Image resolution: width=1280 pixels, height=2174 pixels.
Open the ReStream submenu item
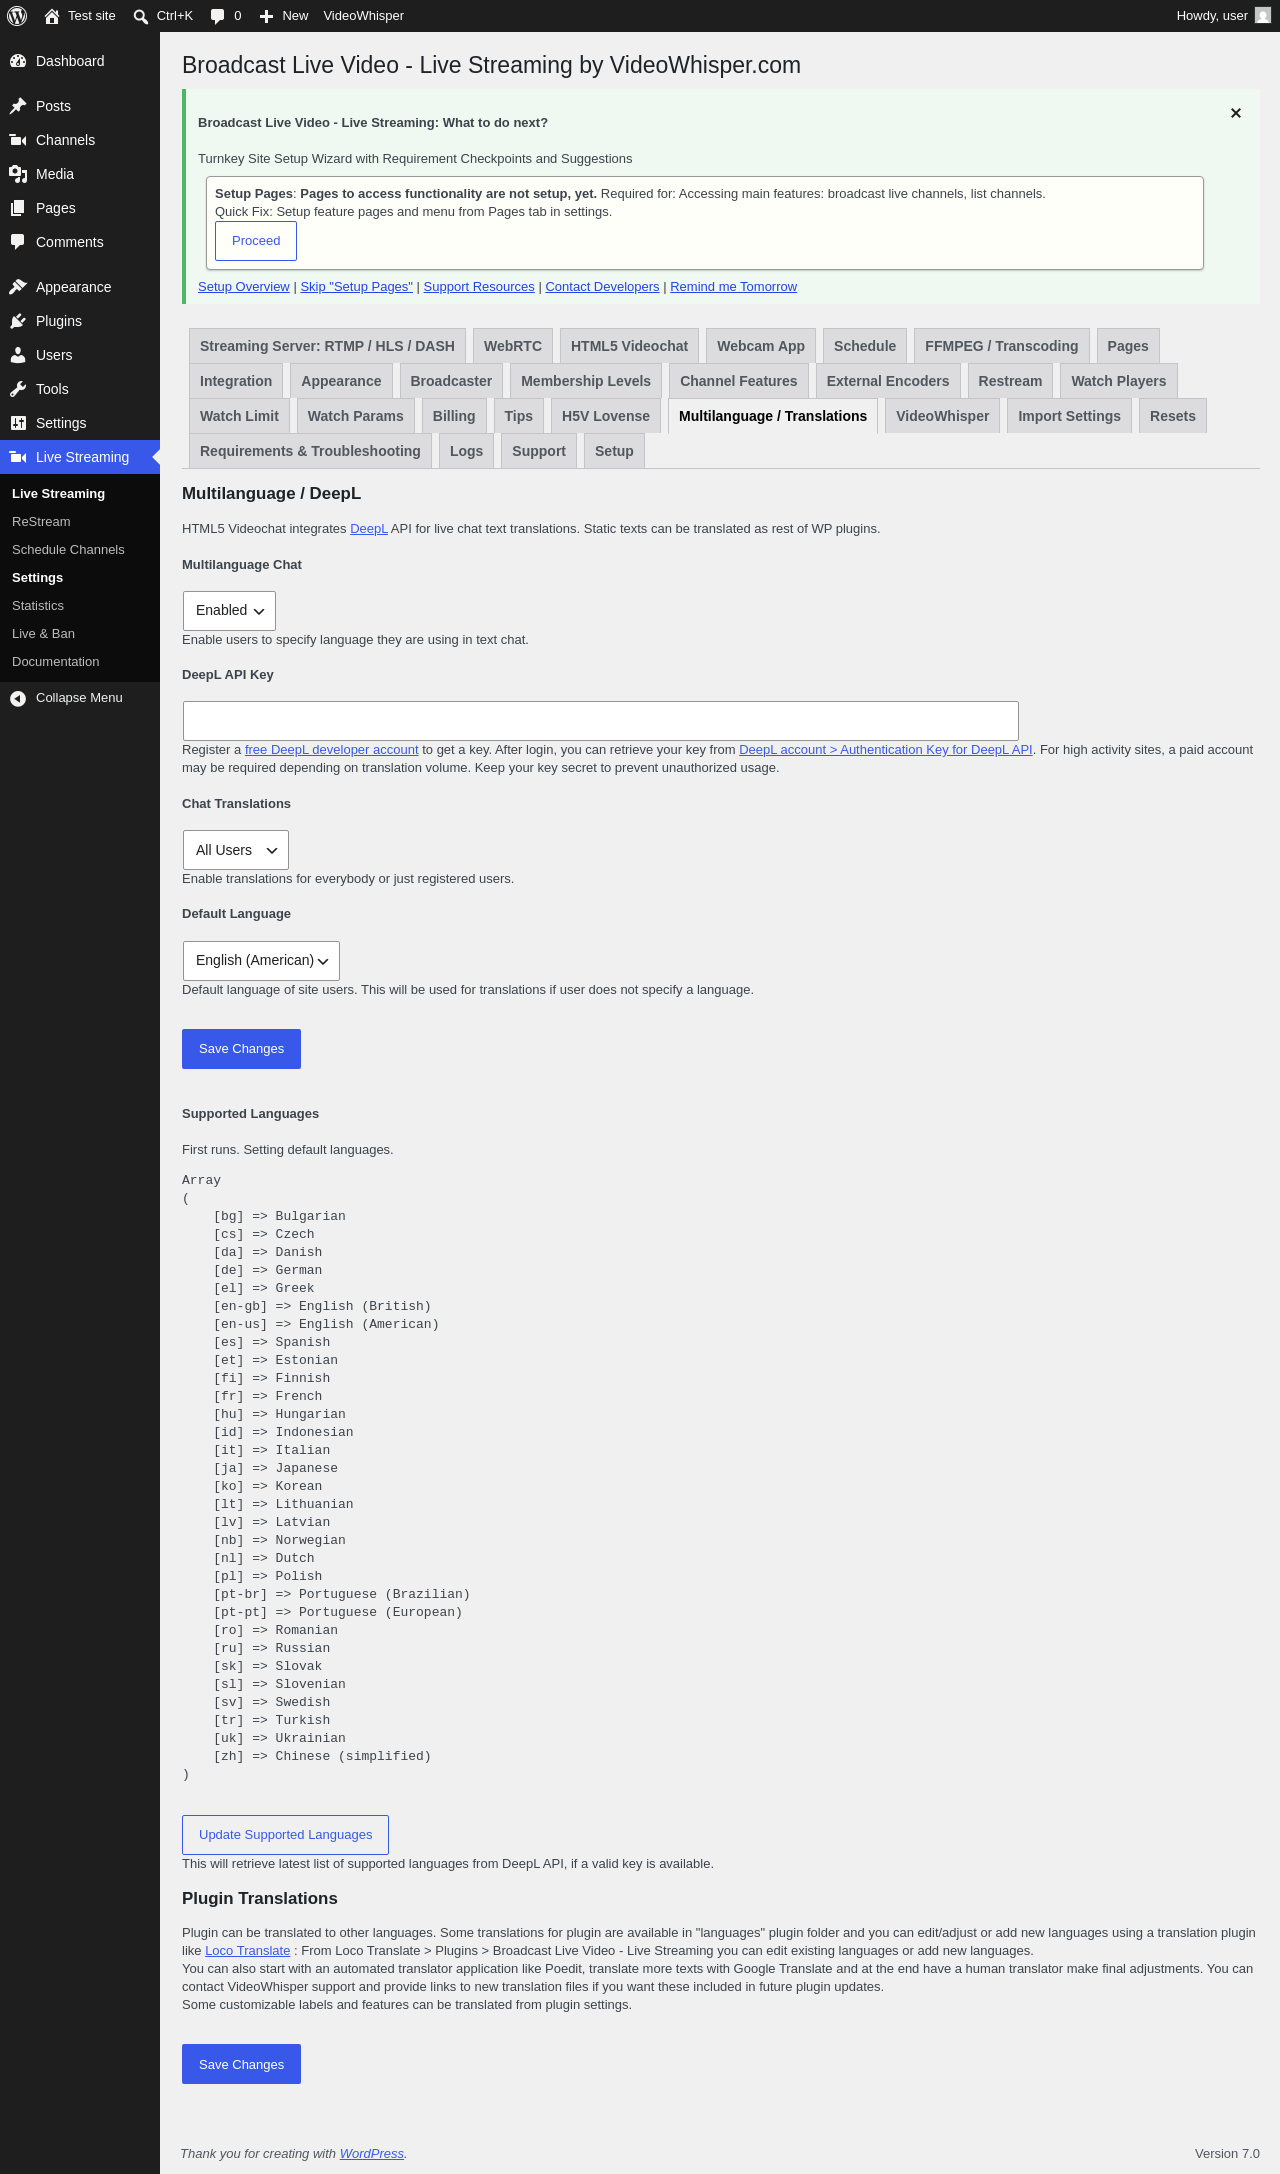tap(41, 522)
